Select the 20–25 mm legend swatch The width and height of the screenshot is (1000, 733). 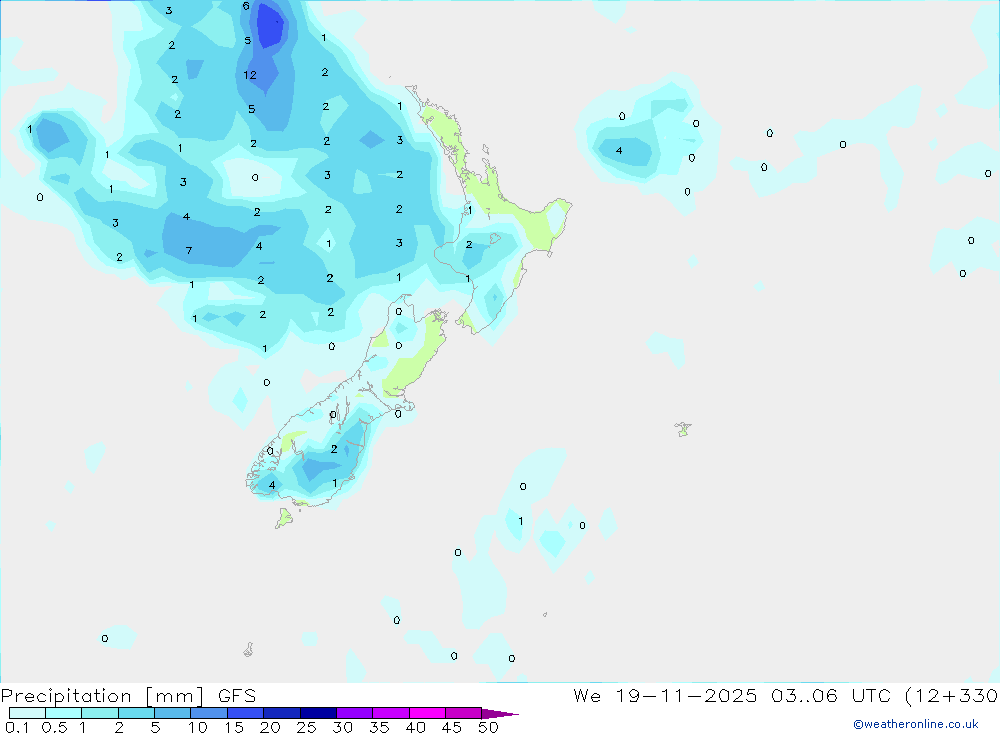[x=282, y=713]
